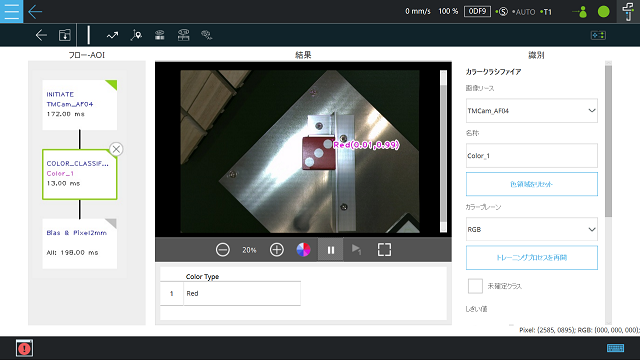Open the on-screen keyboard icon
The width and height of the screenshot is (640, 360).
(x=615, y=348)
